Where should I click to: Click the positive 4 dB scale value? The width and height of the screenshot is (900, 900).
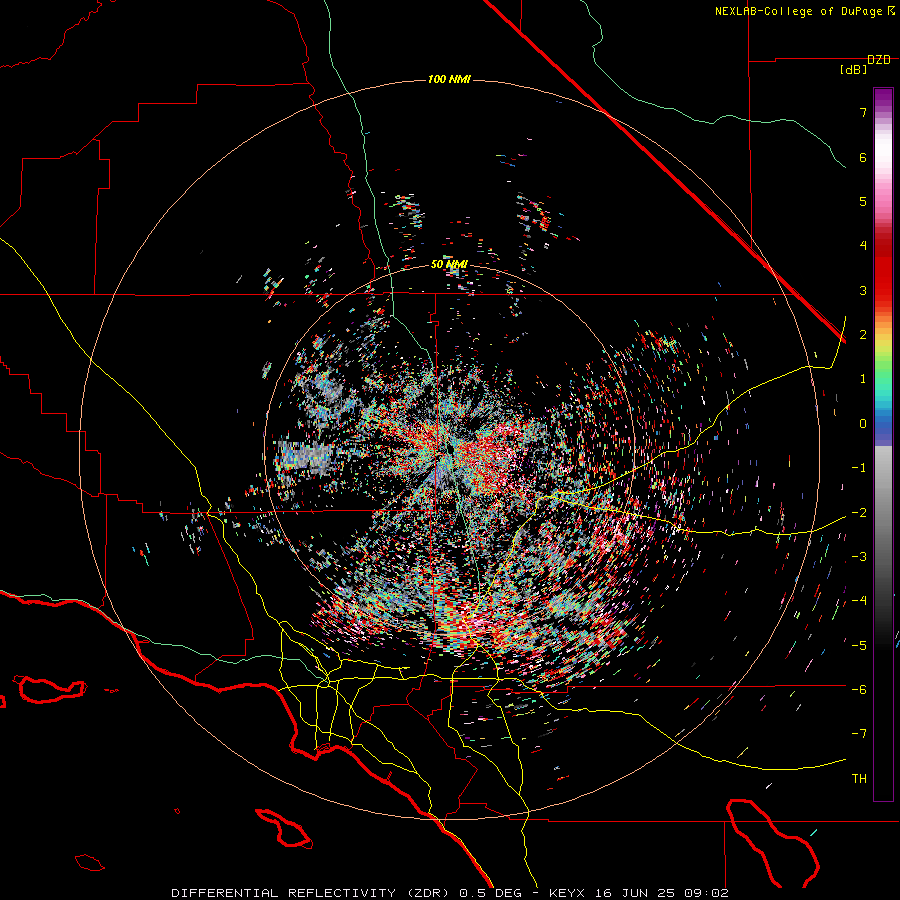point(863,246)
